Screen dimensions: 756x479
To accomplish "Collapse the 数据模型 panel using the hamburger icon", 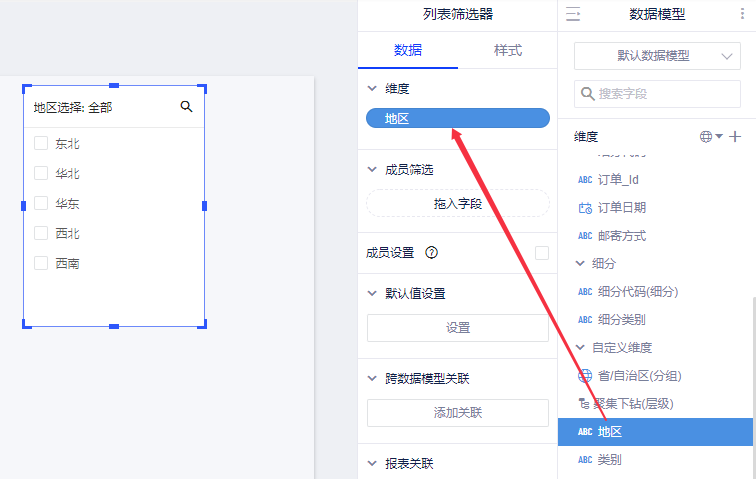I will pyautogui.click(x=573, y=13).
